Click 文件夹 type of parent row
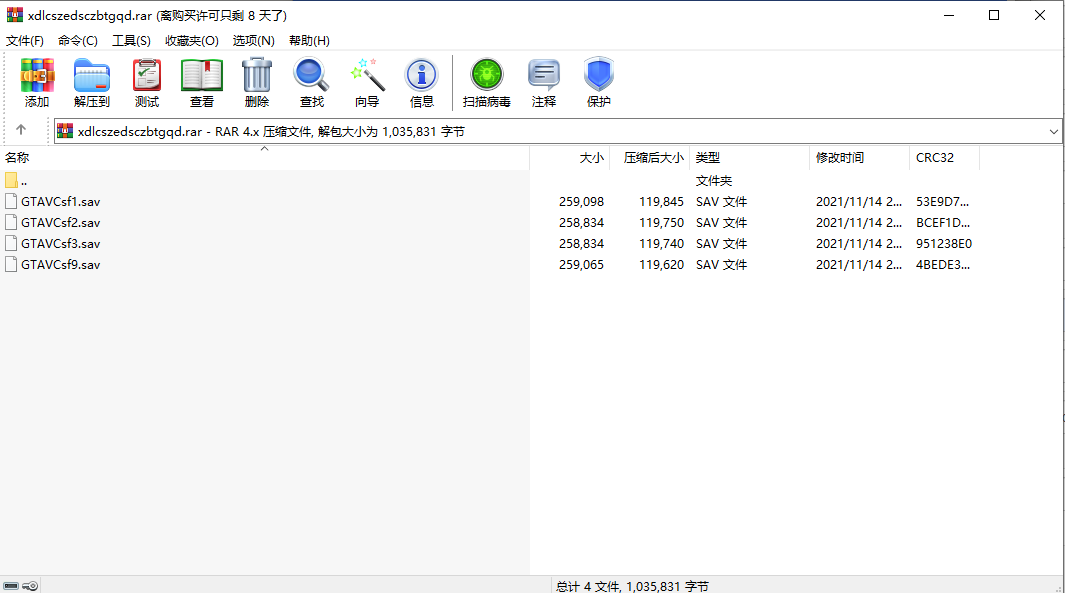 click(714, 181)
